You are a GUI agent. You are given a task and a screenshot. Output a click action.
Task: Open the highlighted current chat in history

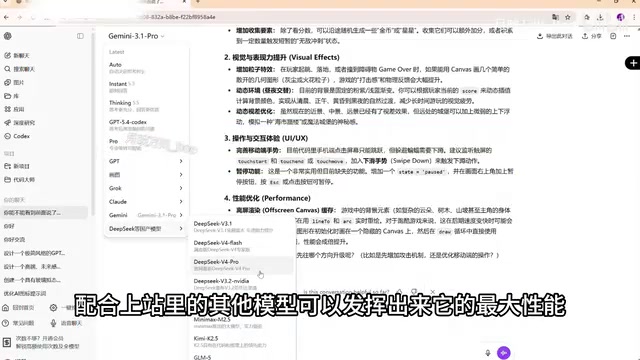tap(44, 213)
